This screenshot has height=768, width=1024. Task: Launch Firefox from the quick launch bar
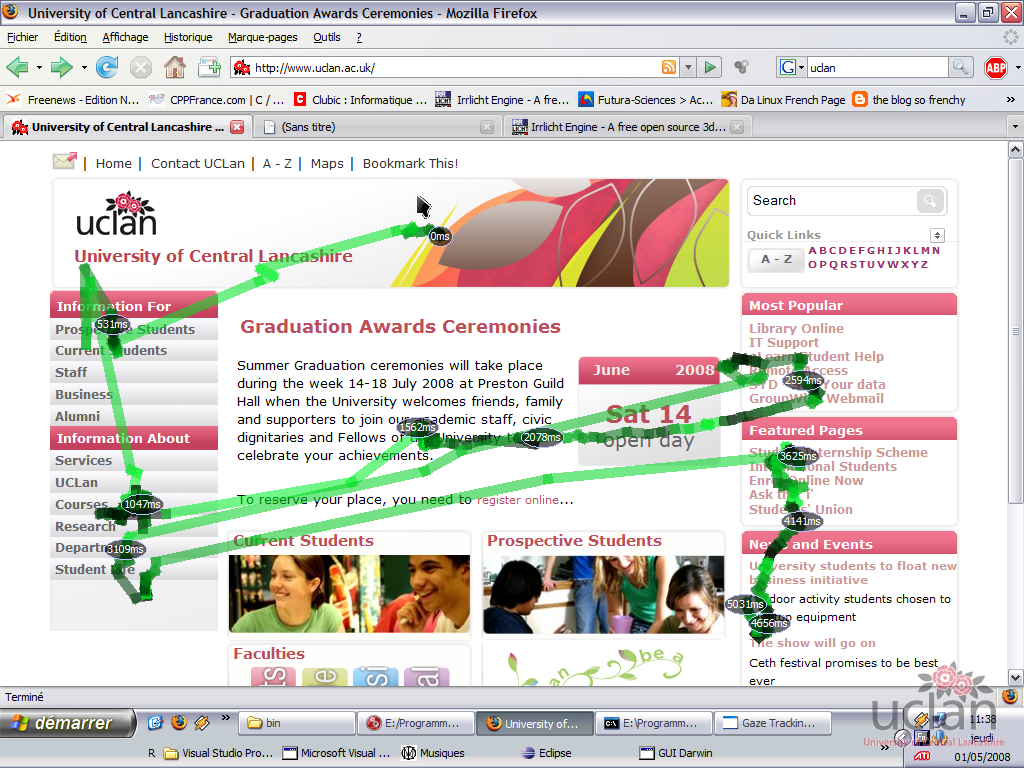178,722
